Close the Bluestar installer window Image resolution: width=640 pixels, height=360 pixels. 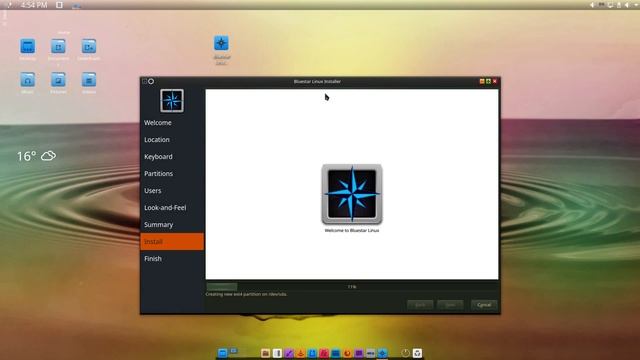pyautogui.click(x=495, y=82)
